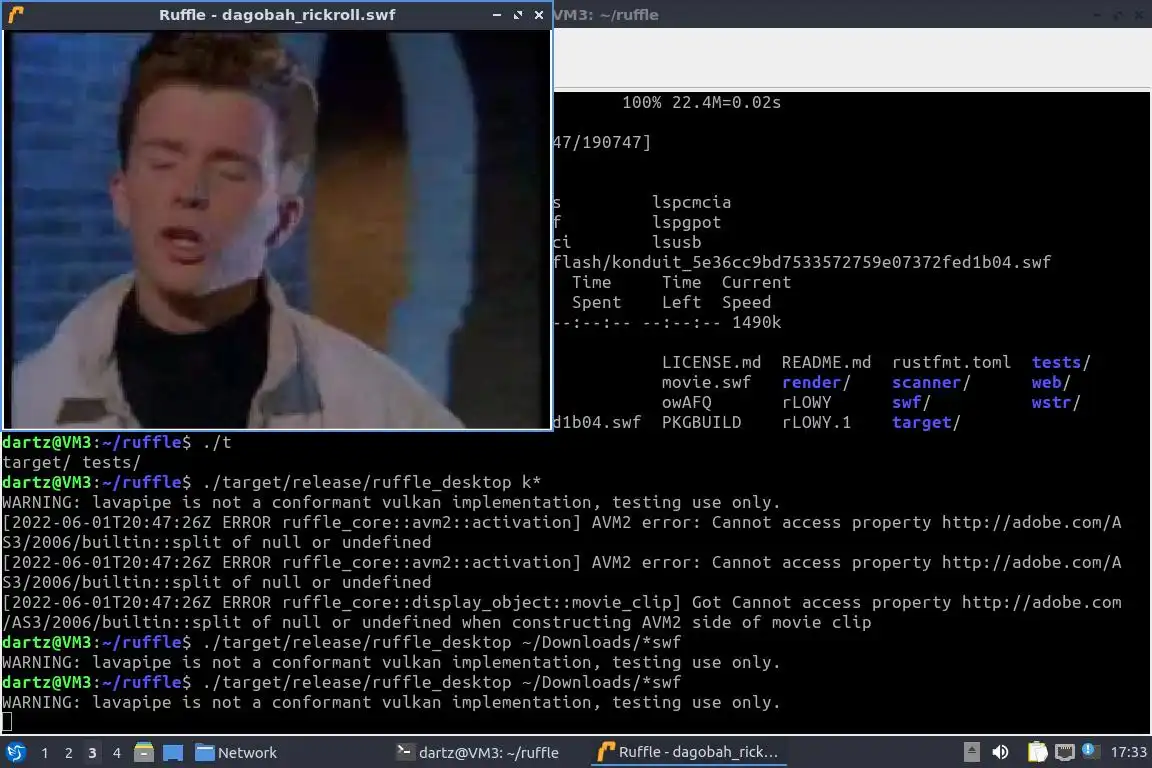The image size is (1152, 768).
Task: Click the VM3: ~/ruffle terminal title bar
Action: tap(852, 14)
